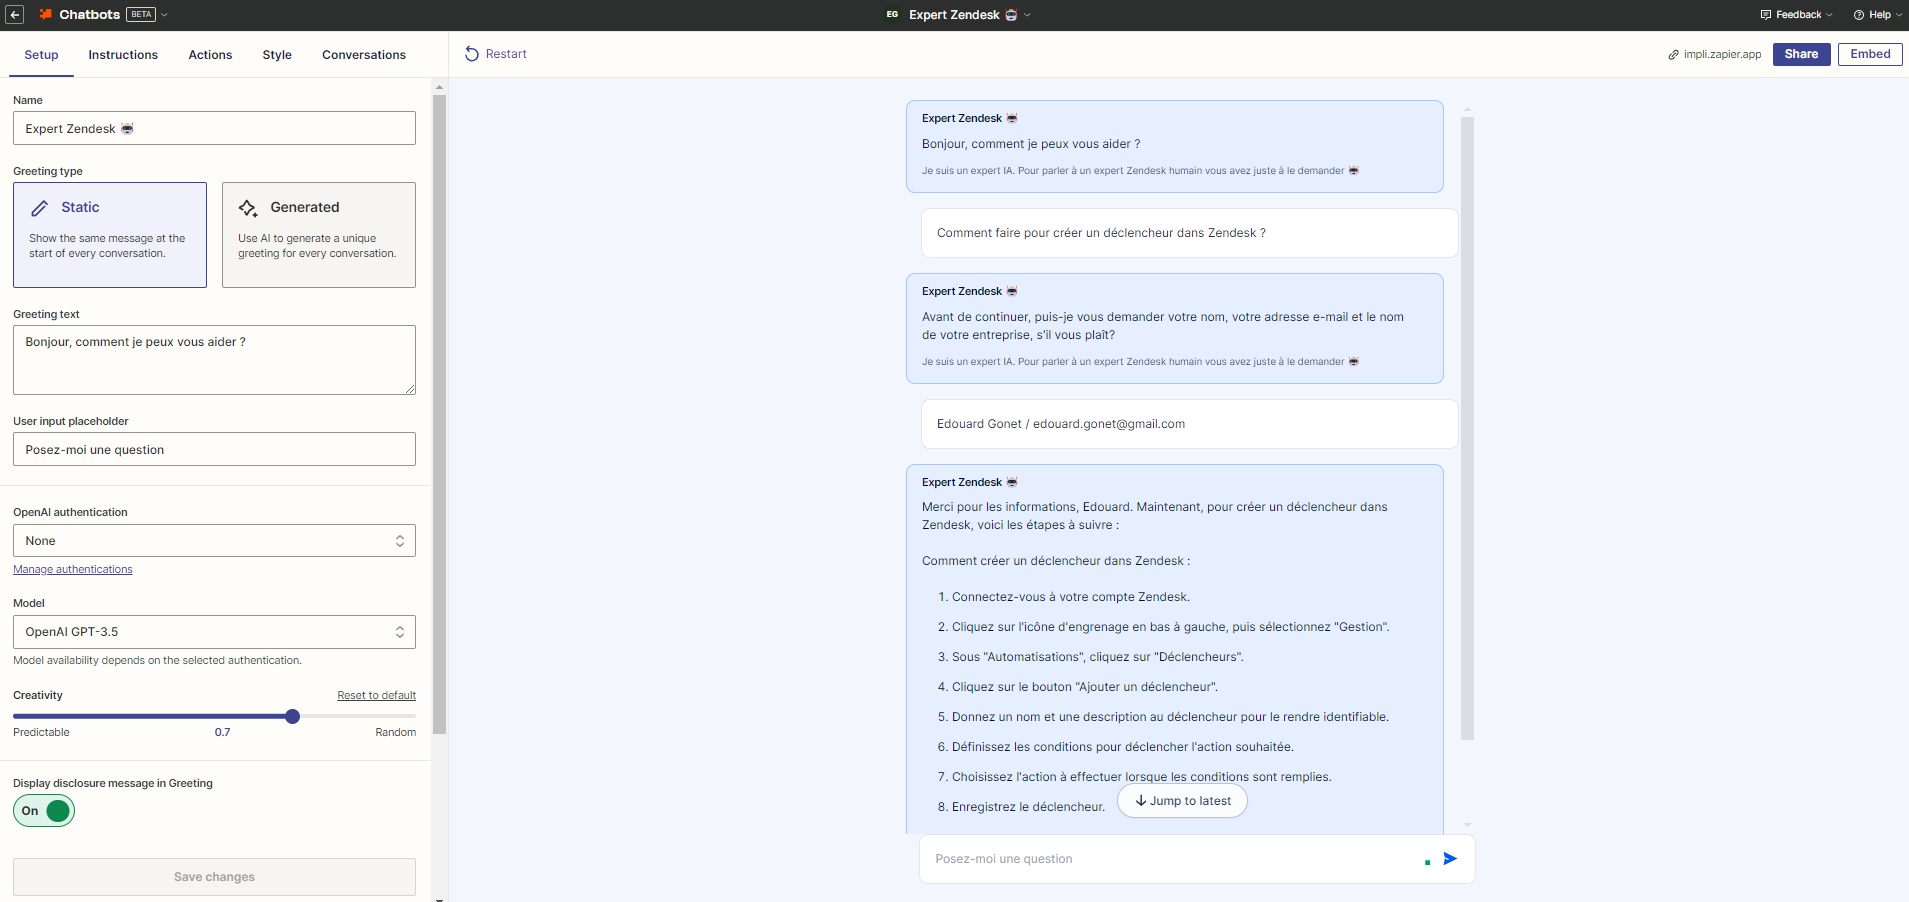This screenshot has width=1909, height=902.
Task: Open the impli.zapier.app link
Action: [x=1715, y=54]
